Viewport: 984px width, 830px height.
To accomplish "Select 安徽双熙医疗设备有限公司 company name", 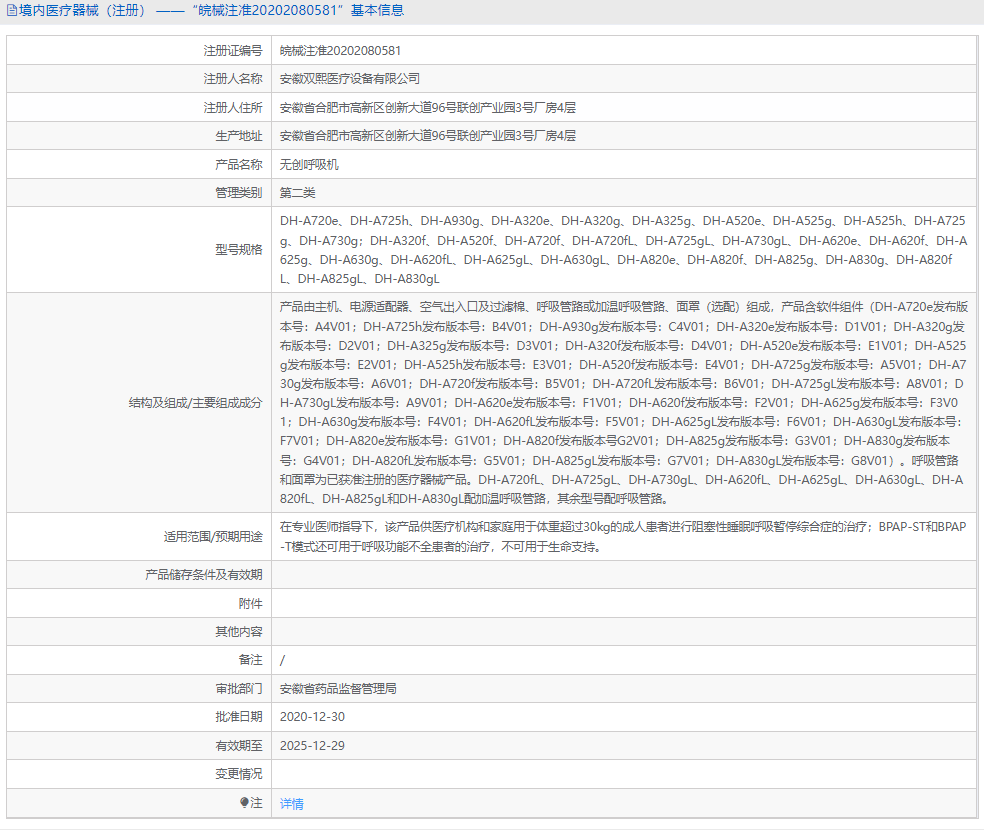I will 352,78.
